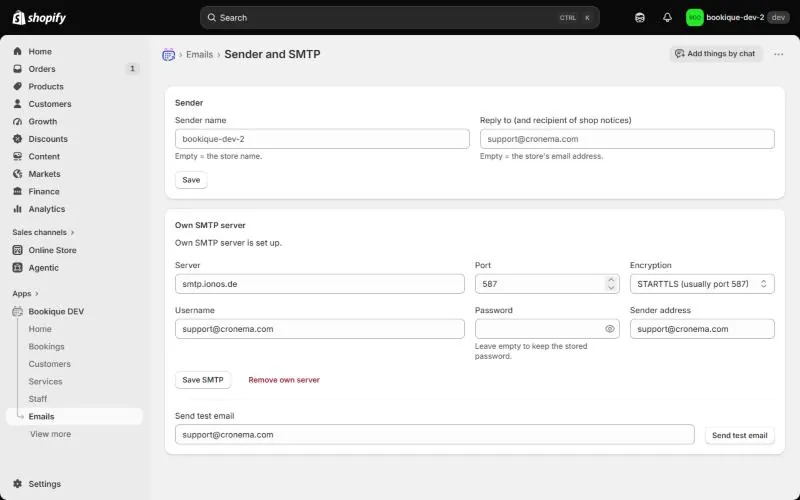Open Home under Bookique DEV
The width and height of the screenshot is (800, 500).
pos(40,329)
